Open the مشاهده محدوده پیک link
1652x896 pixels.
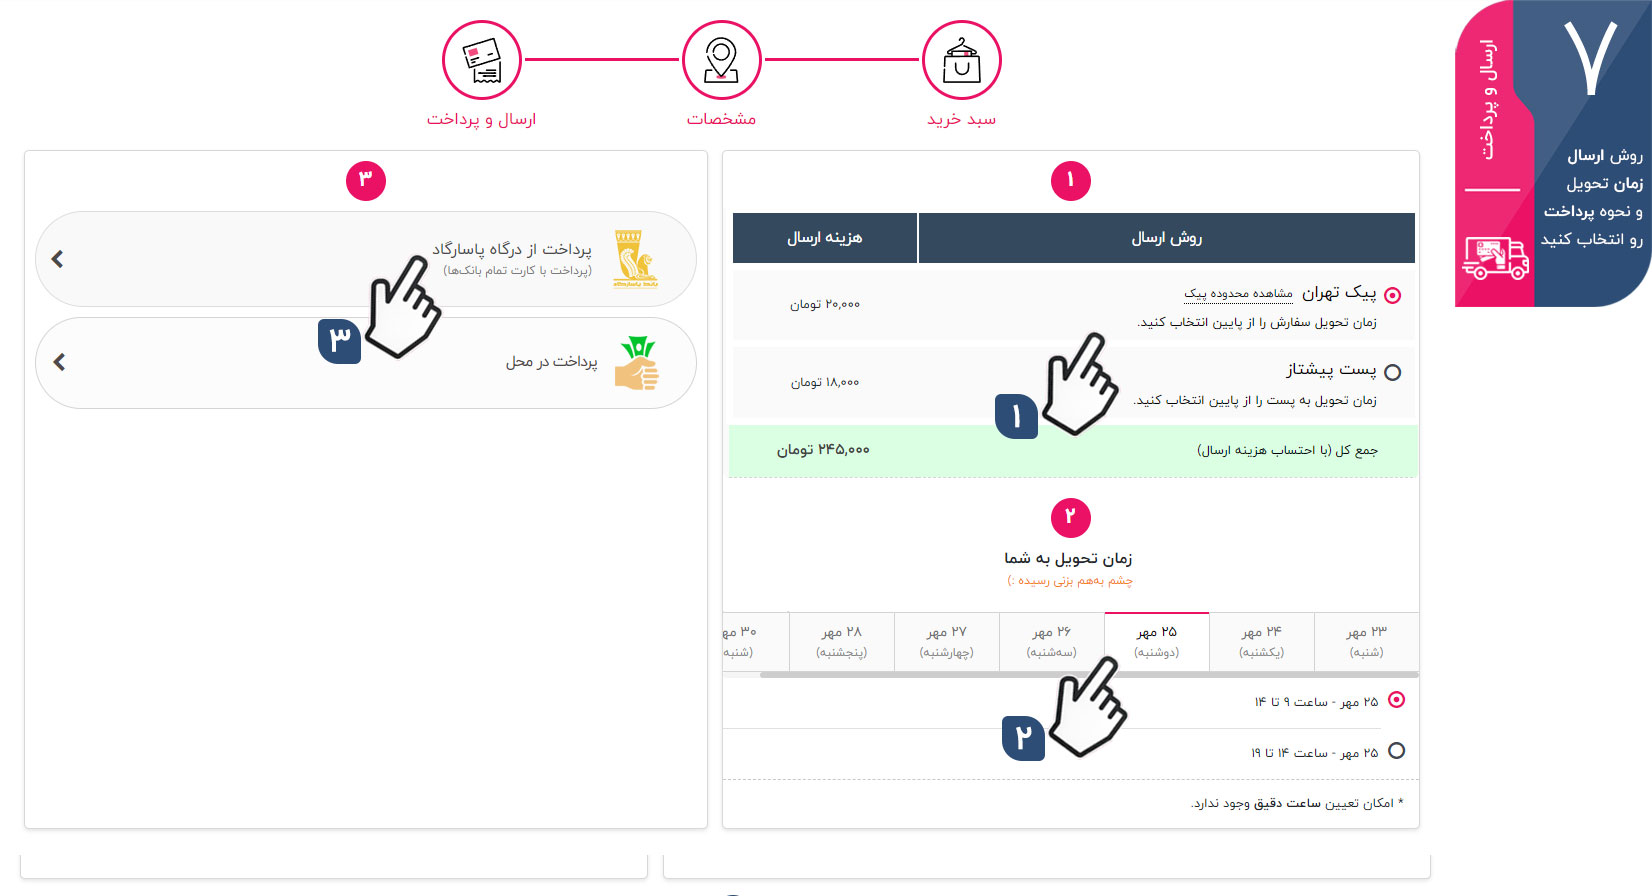tap(1238, 294)
